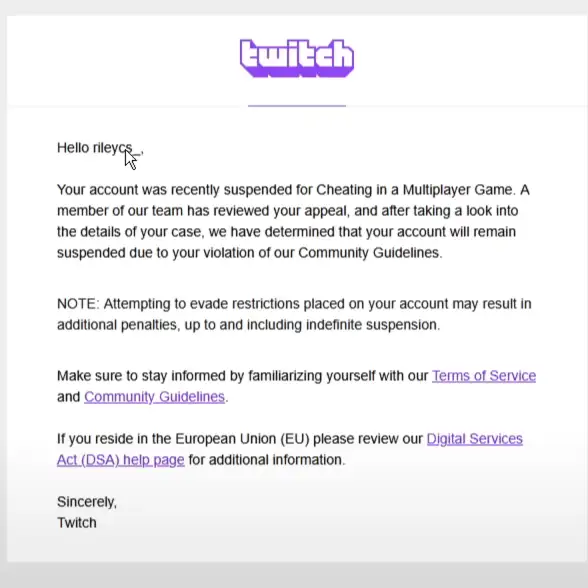Click 'for additional information' text

(x=266, y=460)
